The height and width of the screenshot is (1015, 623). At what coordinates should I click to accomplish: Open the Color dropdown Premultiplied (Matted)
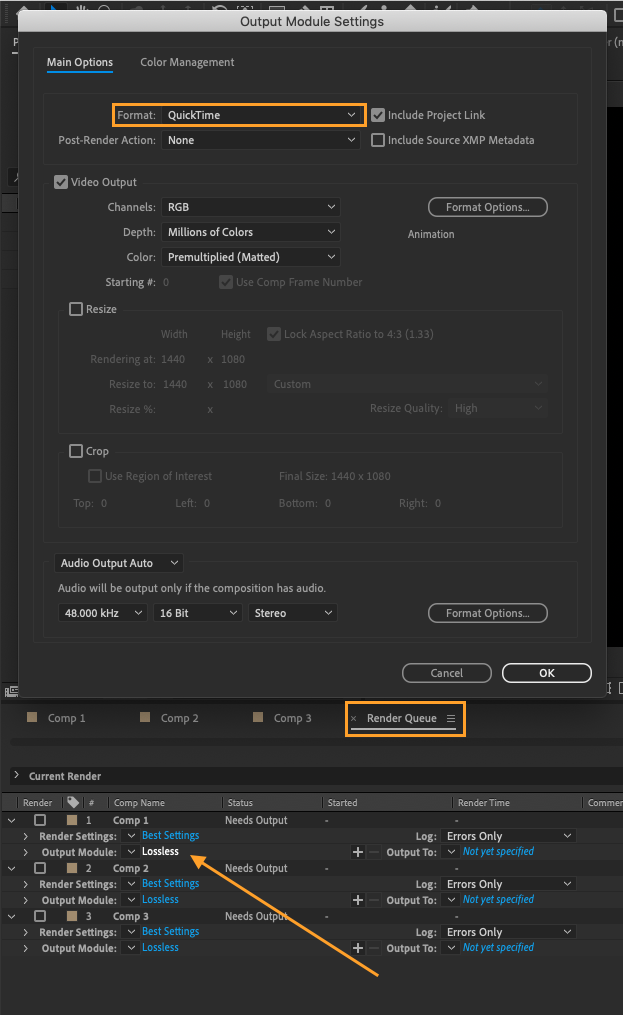[x=251, y=257]
